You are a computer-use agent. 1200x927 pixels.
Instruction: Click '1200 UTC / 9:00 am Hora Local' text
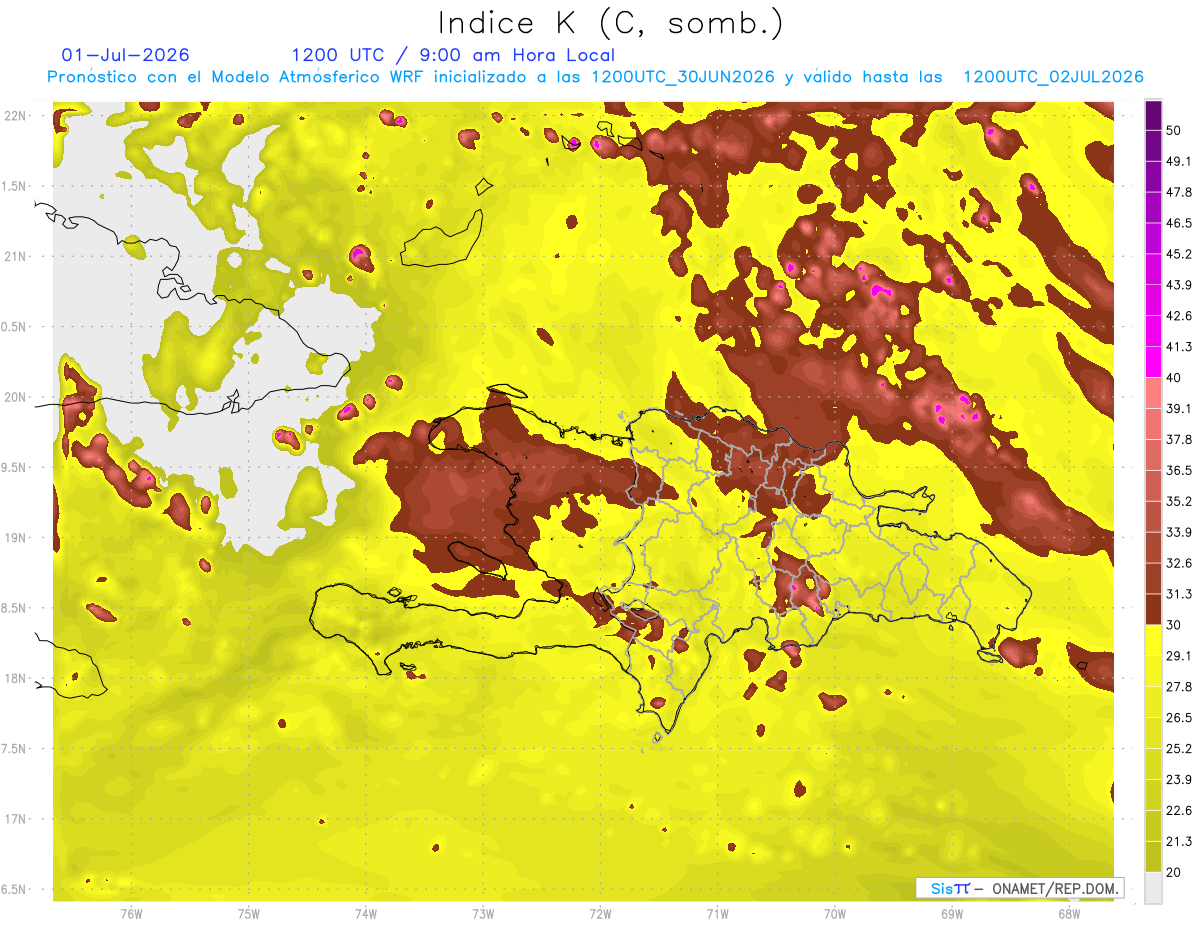(453, 55)
